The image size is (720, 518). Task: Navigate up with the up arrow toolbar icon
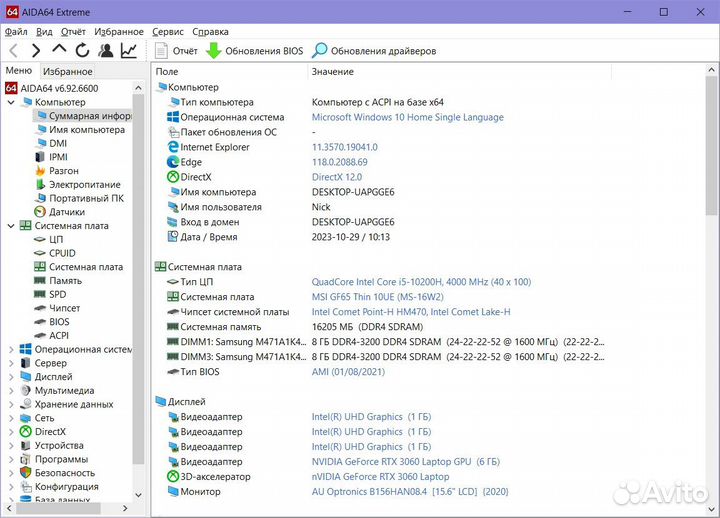click(59, 50)
